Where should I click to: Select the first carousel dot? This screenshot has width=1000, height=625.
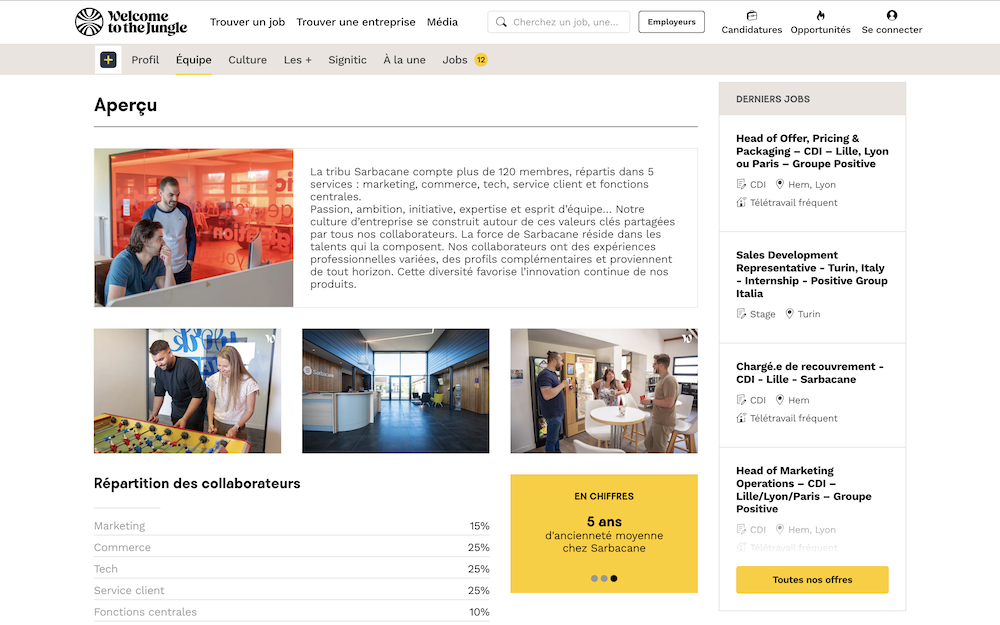click(x=594, y=578)
